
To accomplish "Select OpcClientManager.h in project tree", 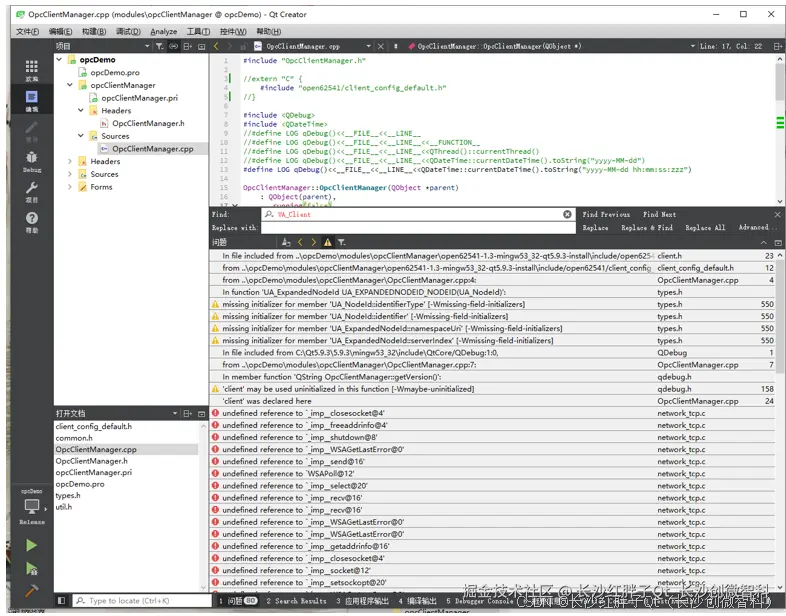I will (x=148, y=123).
